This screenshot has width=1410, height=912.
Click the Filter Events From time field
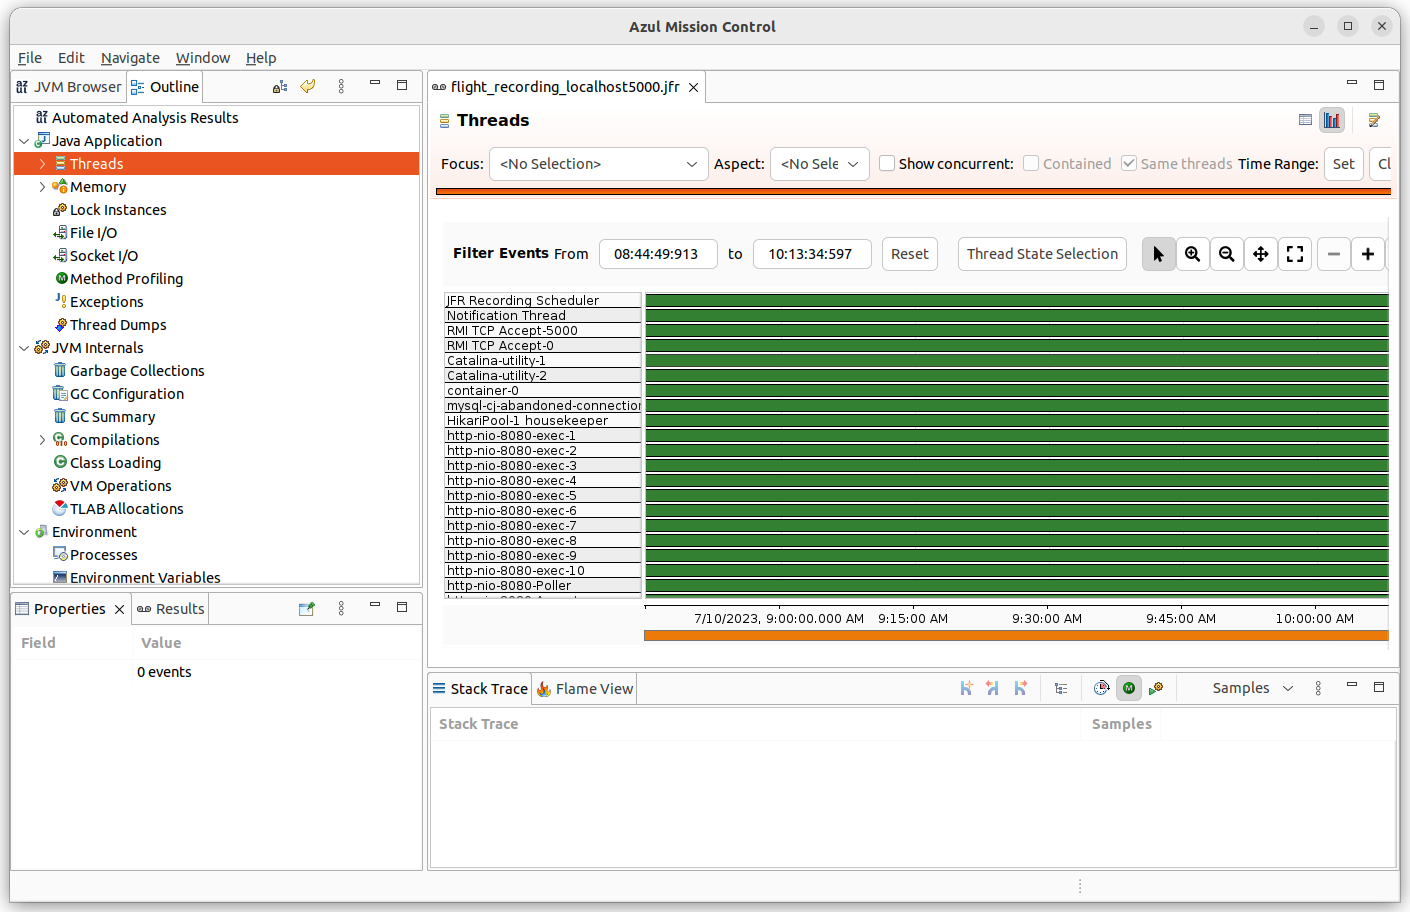657,254
